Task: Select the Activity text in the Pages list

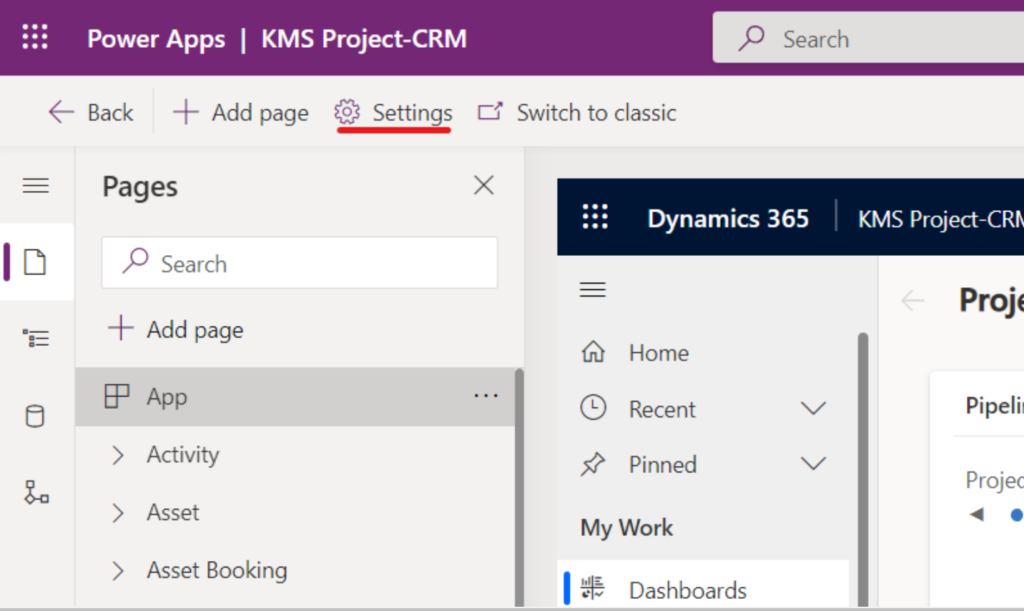Action: (x=183, y=454)
